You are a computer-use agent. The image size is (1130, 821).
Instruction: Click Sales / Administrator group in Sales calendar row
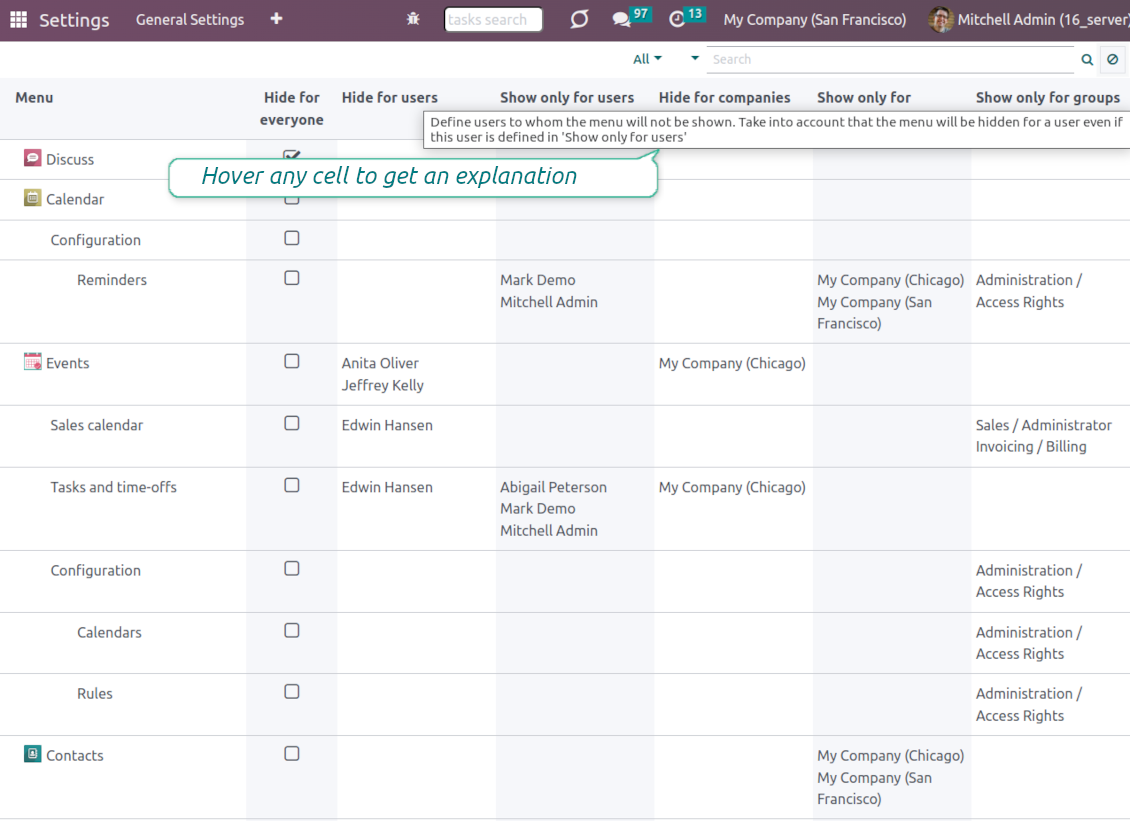1044,425
